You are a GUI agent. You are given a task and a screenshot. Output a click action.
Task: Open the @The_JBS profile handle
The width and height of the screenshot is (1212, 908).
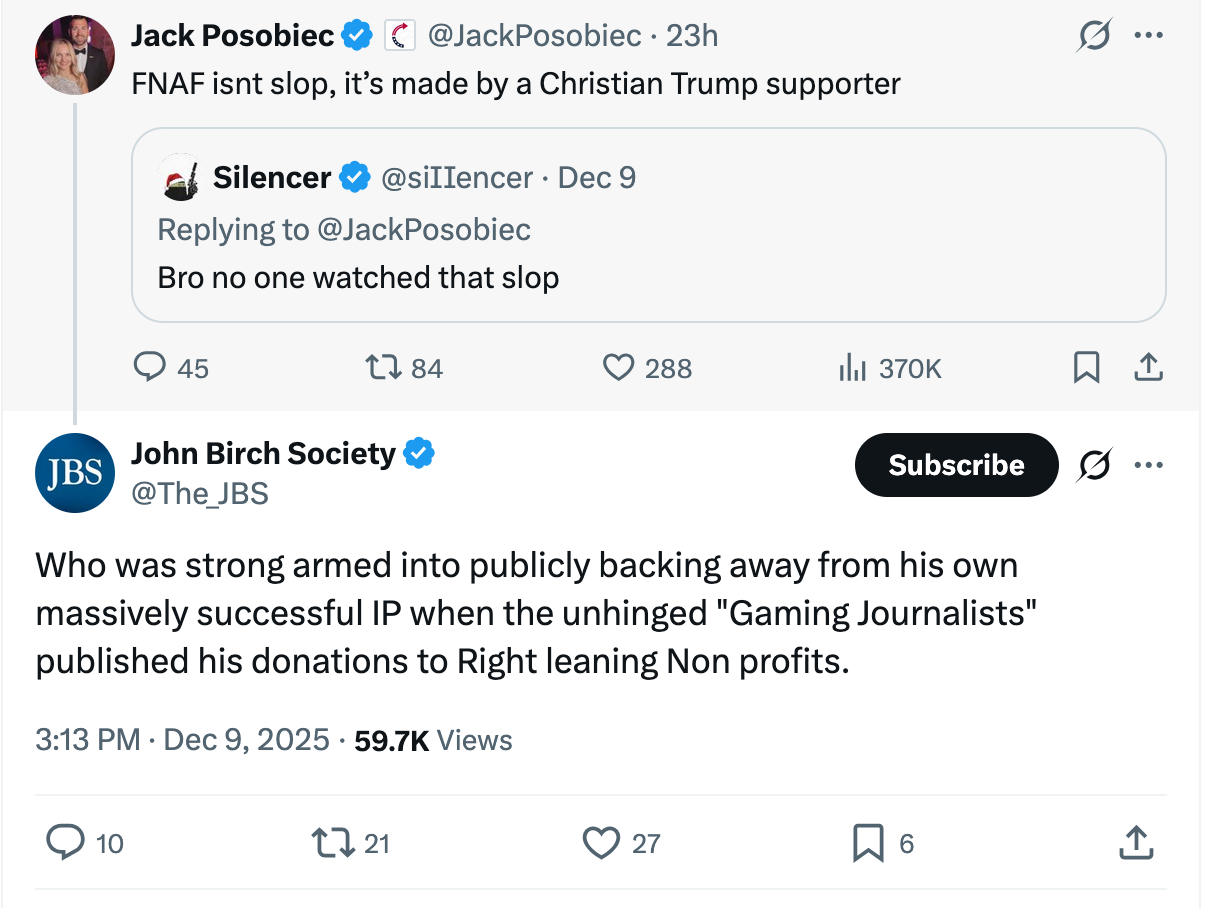coord(200,493)
